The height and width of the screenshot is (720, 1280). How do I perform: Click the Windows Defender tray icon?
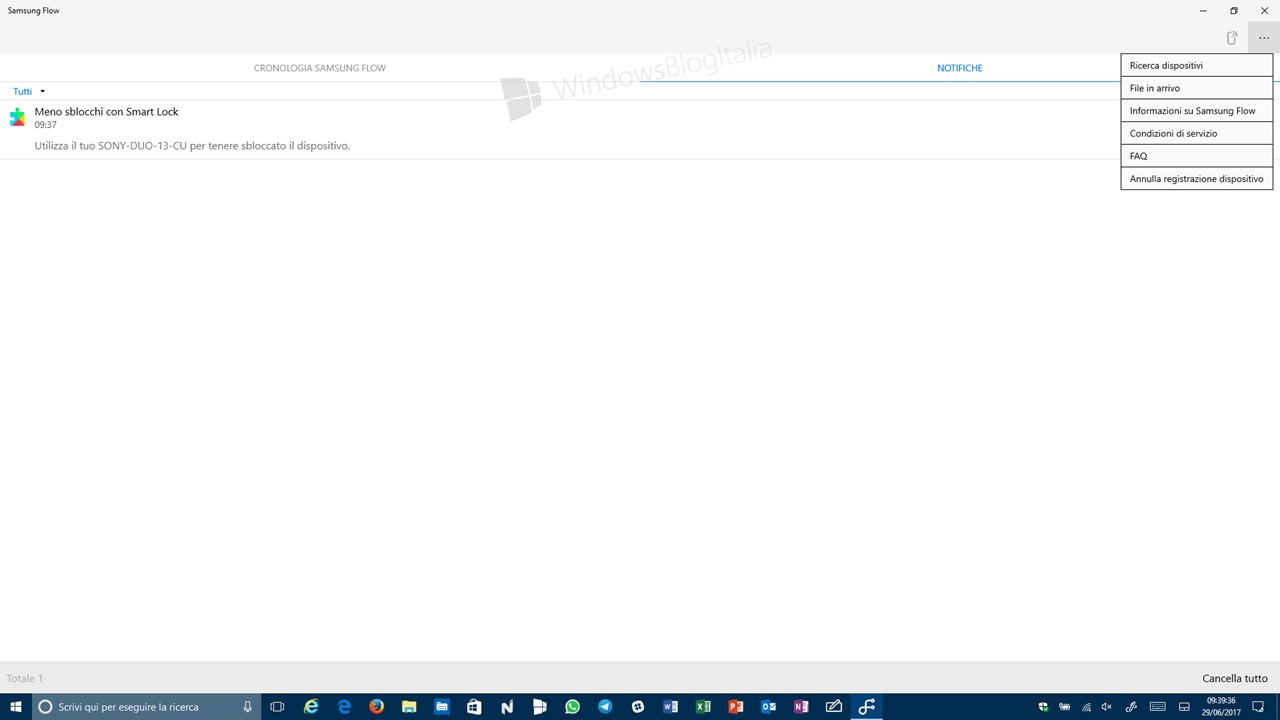click(1043, 707)
